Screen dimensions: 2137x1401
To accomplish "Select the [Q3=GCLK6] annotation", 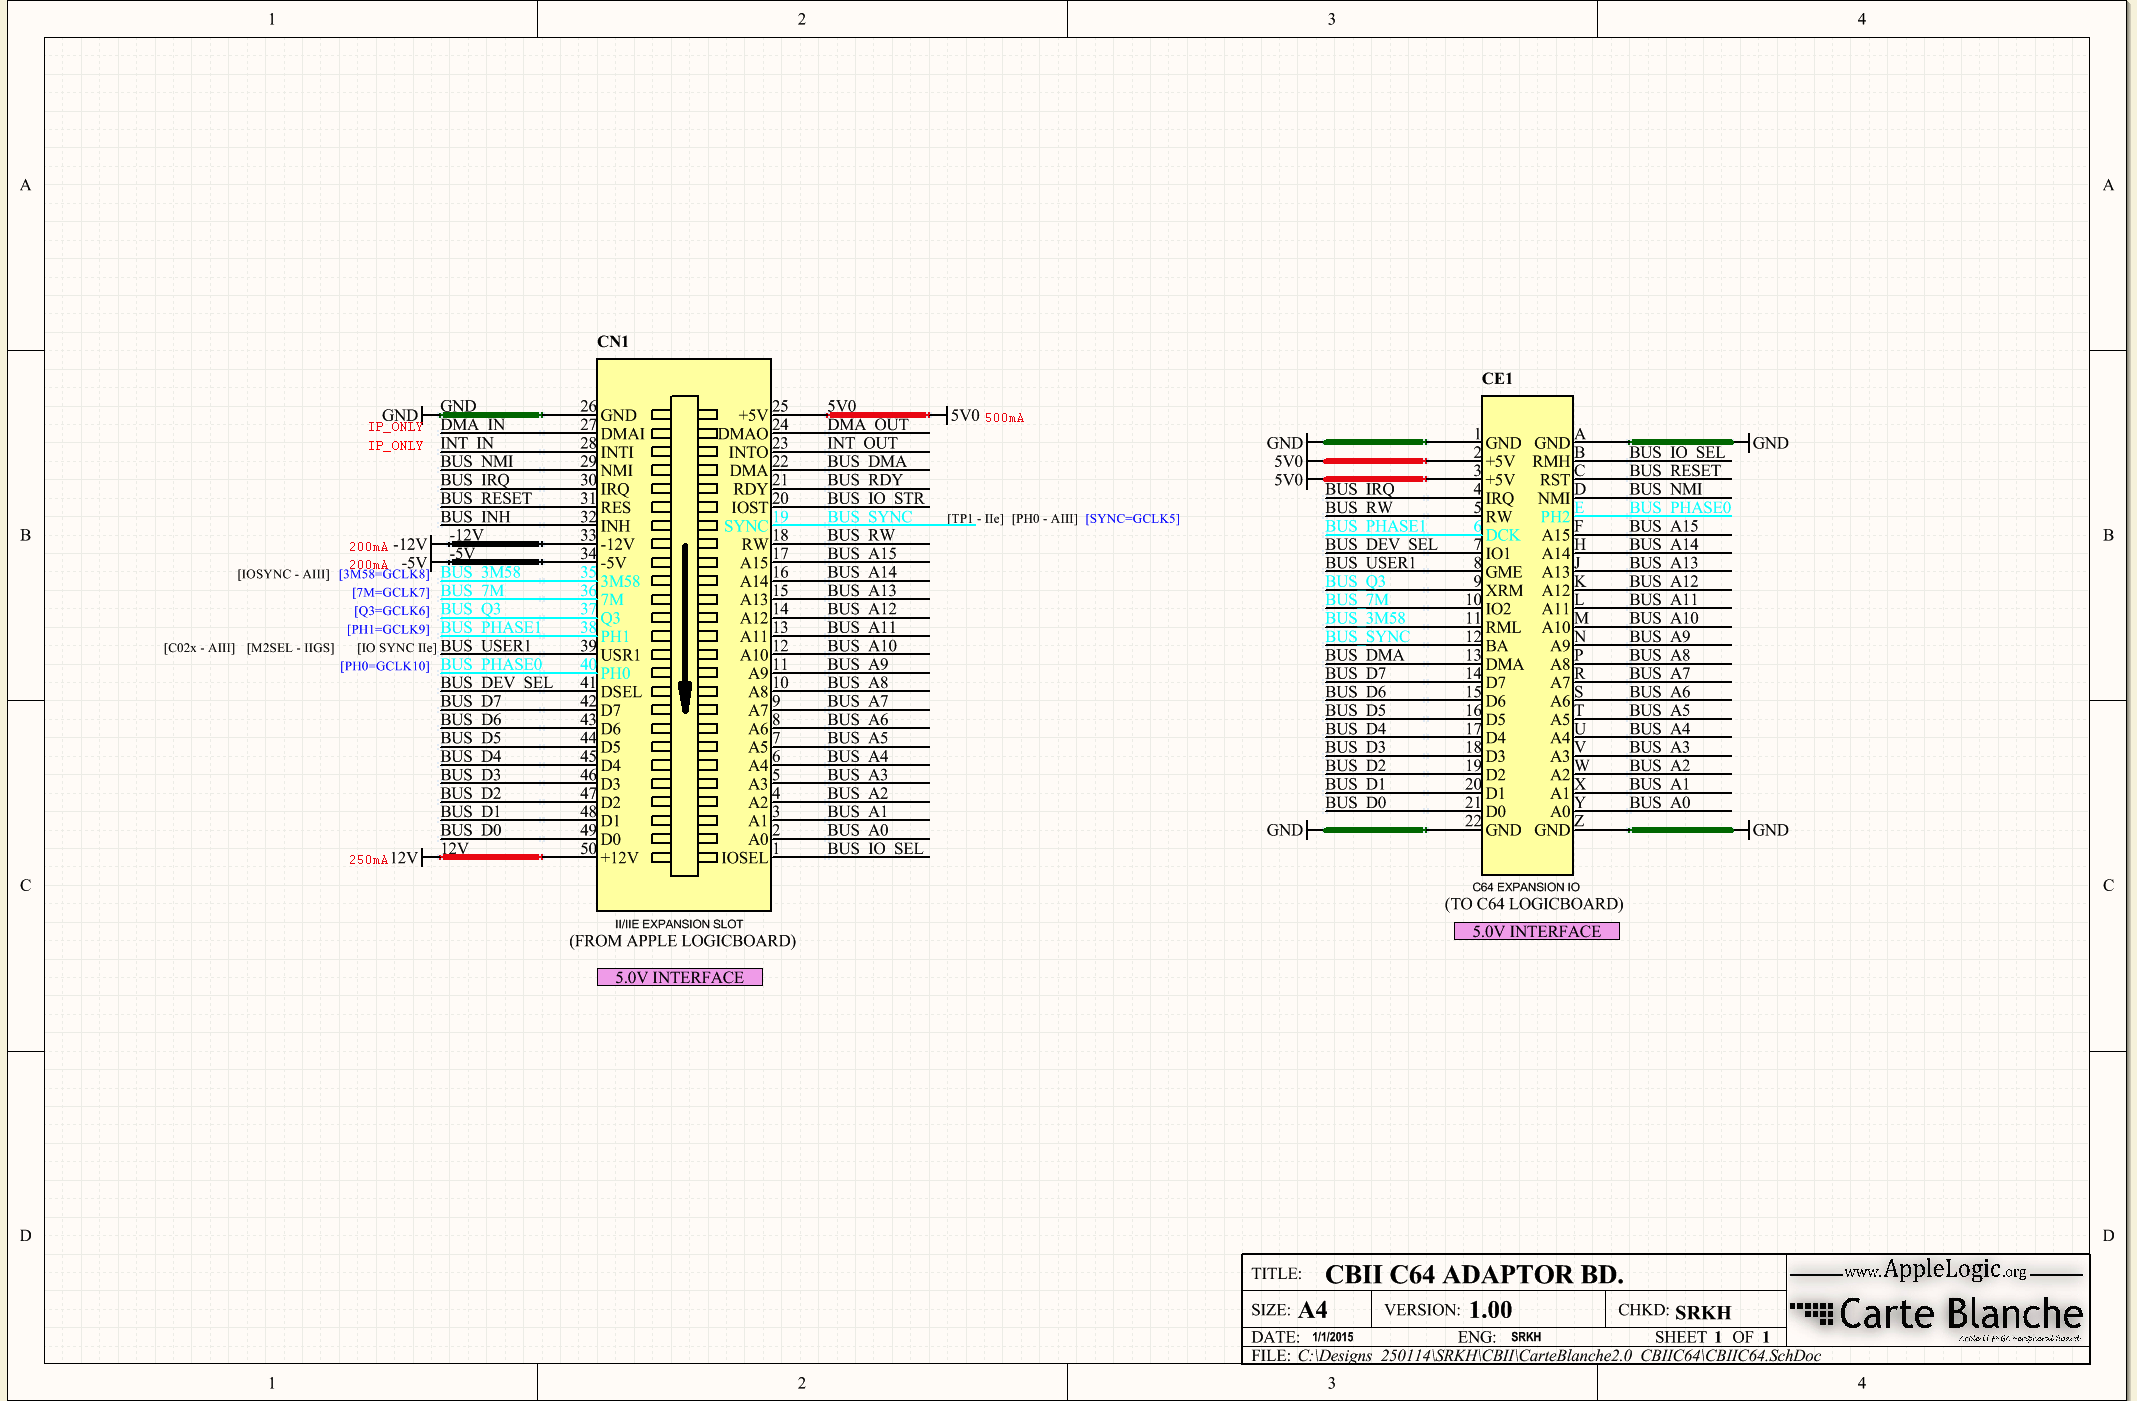I will [392, 610].
